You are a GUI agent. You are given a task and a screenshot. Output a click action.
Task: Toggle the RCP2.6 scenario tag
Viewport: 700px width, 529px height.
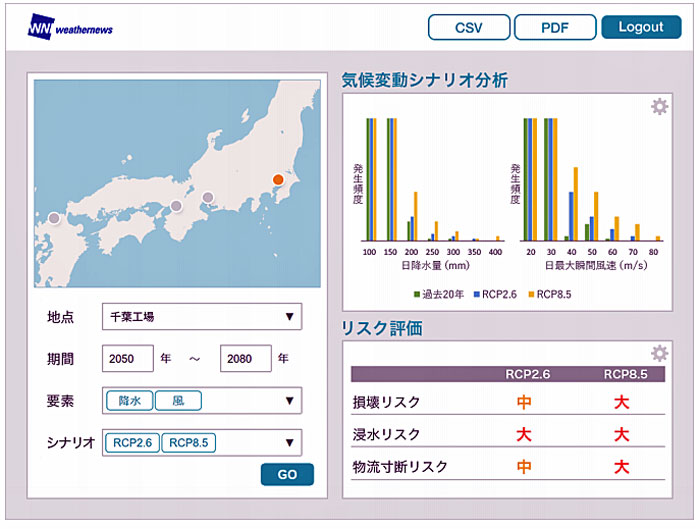pos(133,443)
